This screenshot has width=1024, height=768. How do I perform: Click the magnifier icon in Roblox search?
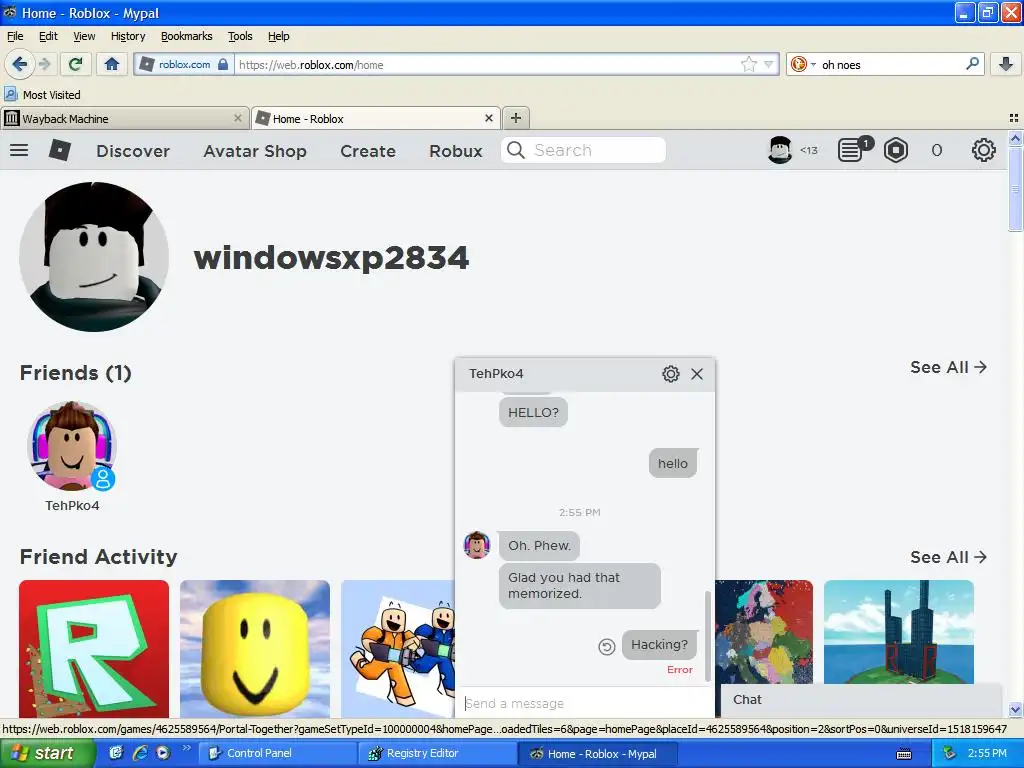pyautogui.click(x=515, y=150)
